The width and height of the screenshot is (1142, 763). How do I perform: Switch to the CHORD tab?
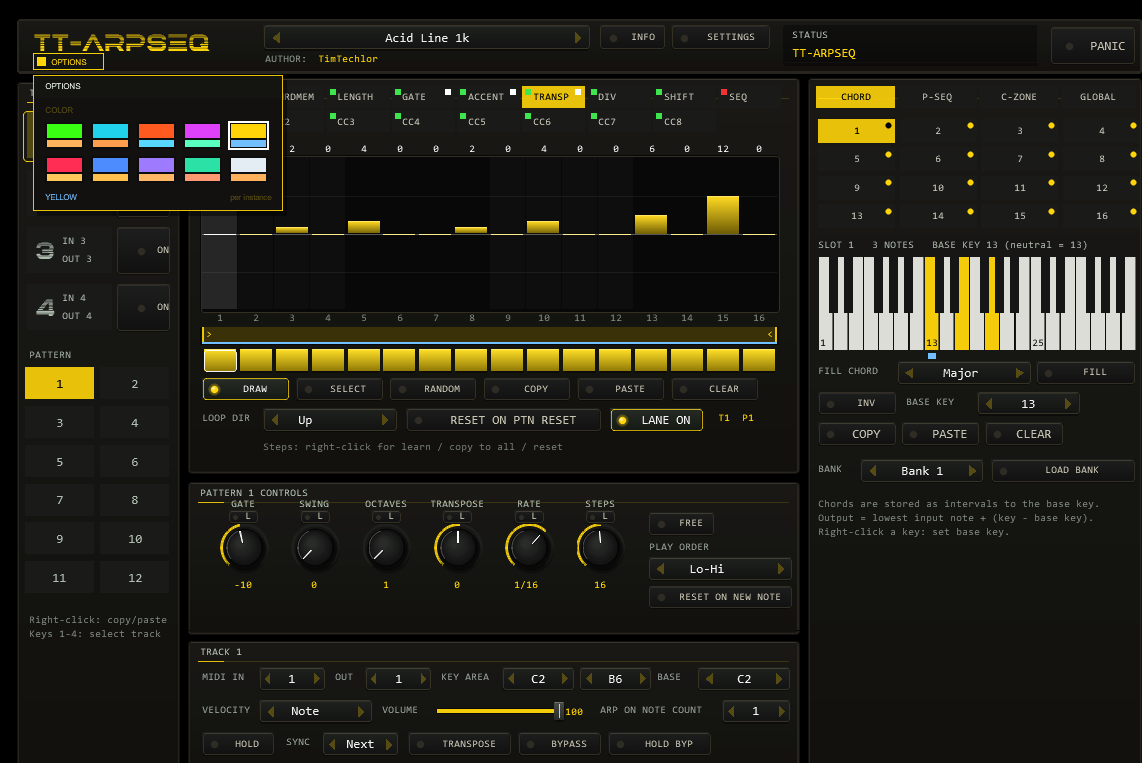[x=856, y=97]
